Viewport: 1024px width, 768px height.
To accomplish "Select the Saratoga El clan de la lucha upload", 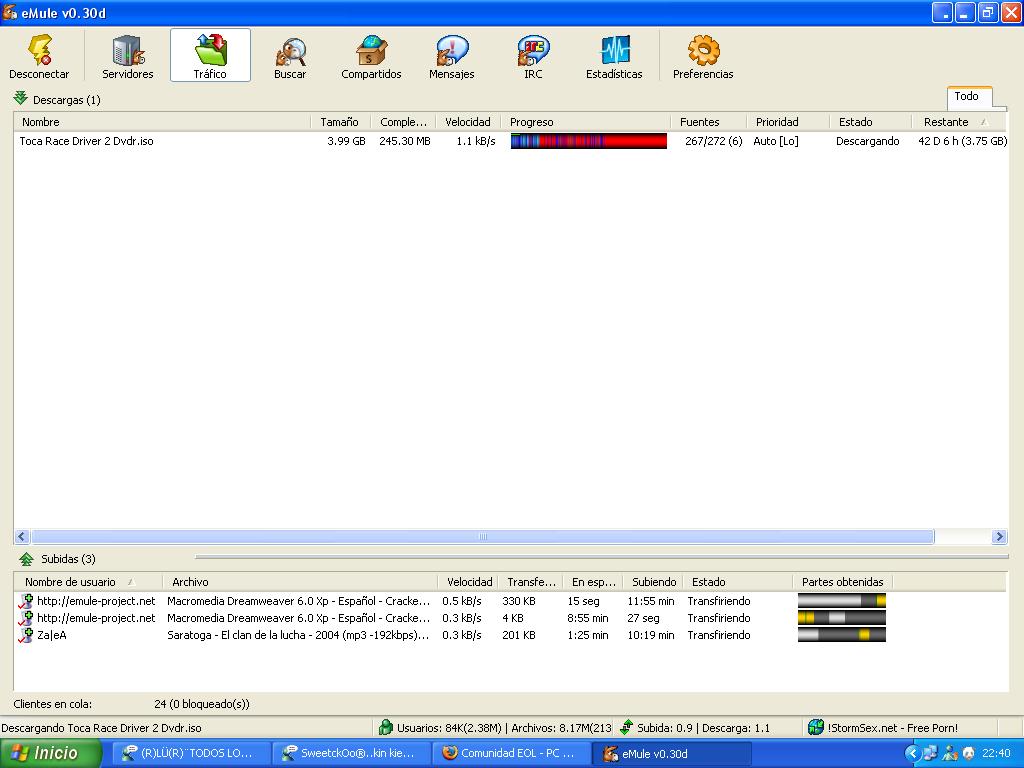I will tap(298, 635).
